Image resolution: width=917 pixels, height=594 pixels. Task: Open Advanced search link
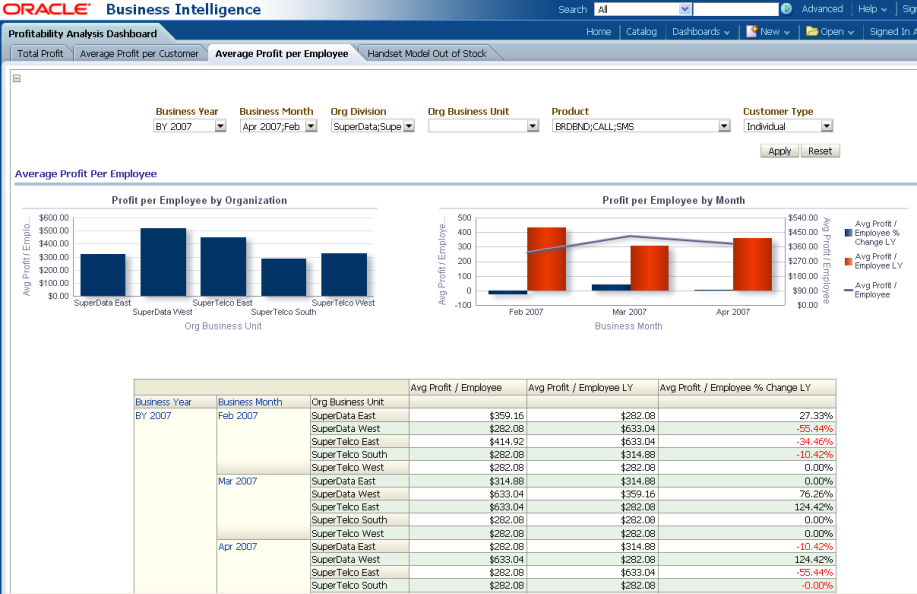822,9
